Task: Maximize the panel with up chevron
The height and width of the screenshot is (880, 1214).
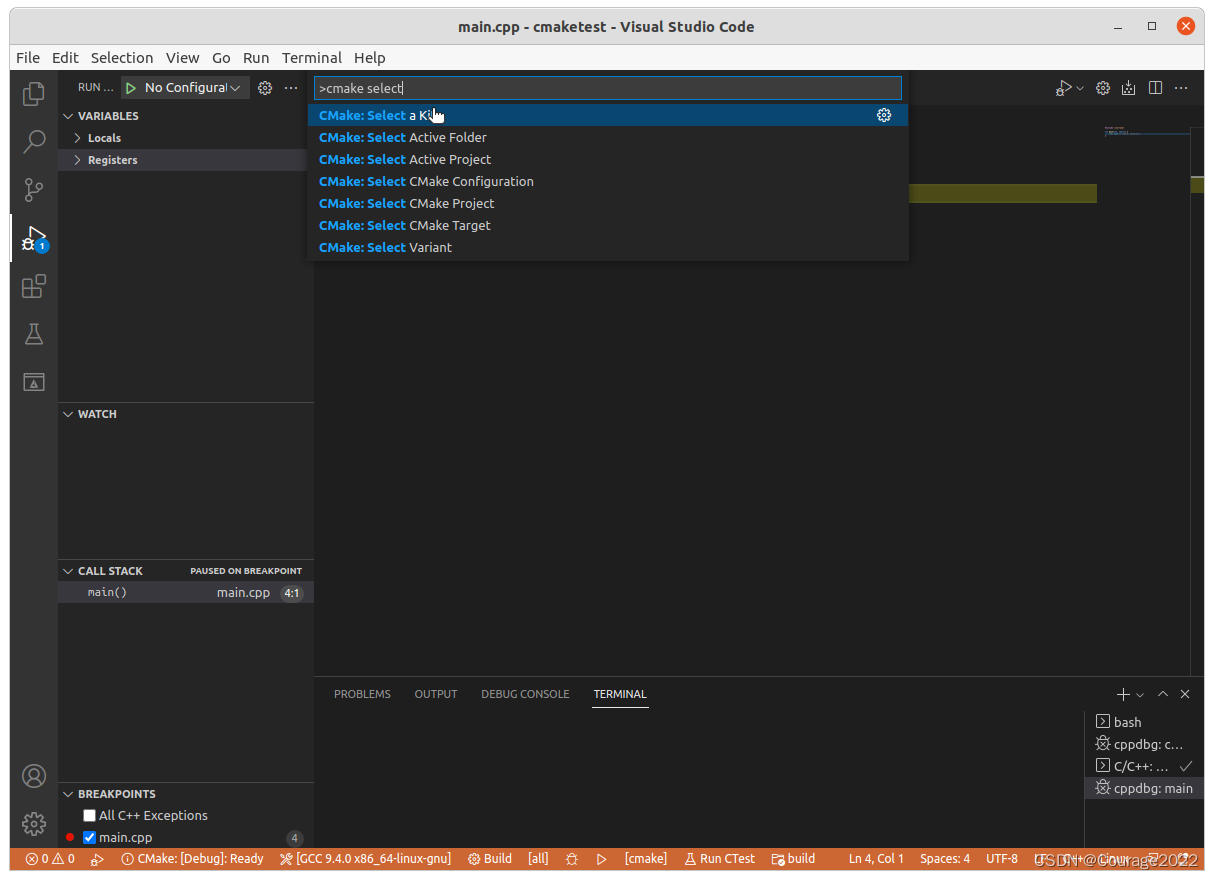Action: tap(1163, 694)
